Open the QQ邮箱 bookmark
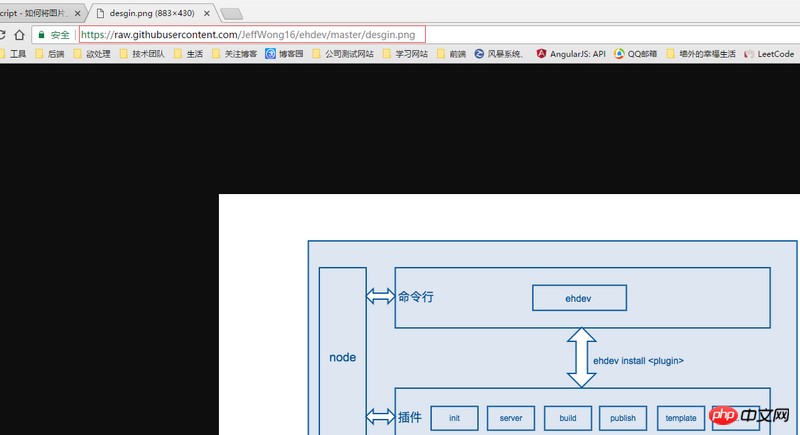This screenshot has height=435, width=800. 636,54
